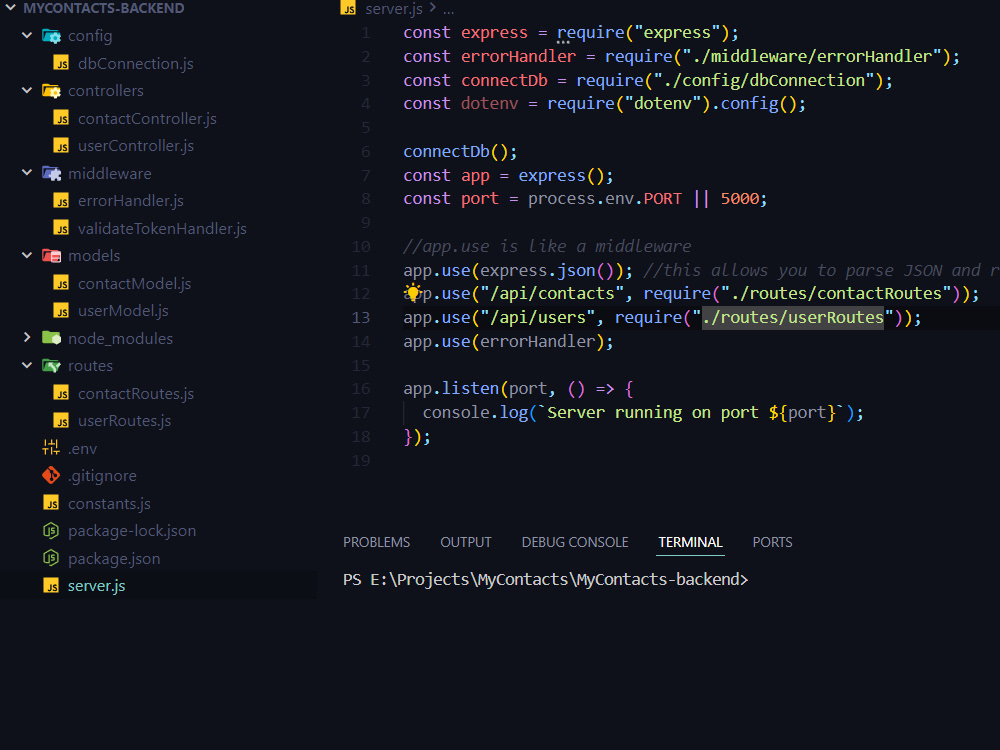
Task: Click server.js in the breadcrumb path
Action: pos(393,9)
